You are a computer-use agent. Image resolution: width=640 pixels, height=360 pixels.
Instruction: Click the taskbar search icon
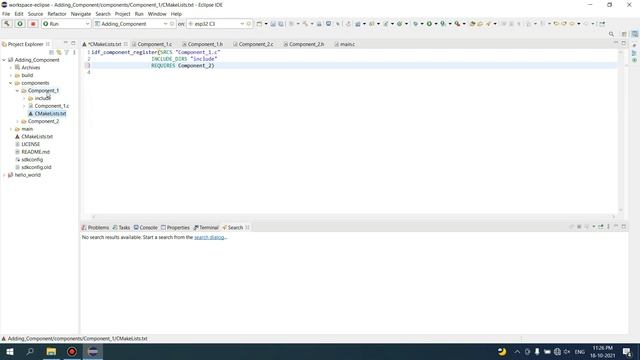(30, 351)
